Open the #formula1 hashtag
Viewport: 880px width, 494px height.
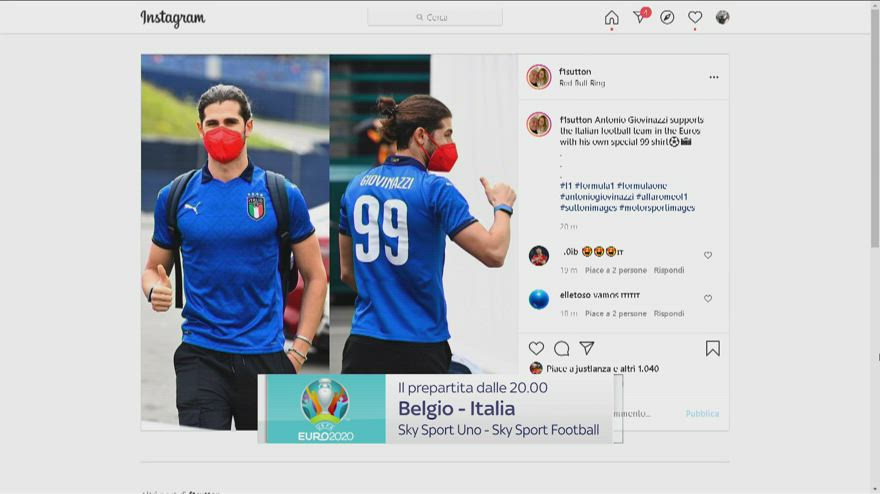(x=594, y=185)
